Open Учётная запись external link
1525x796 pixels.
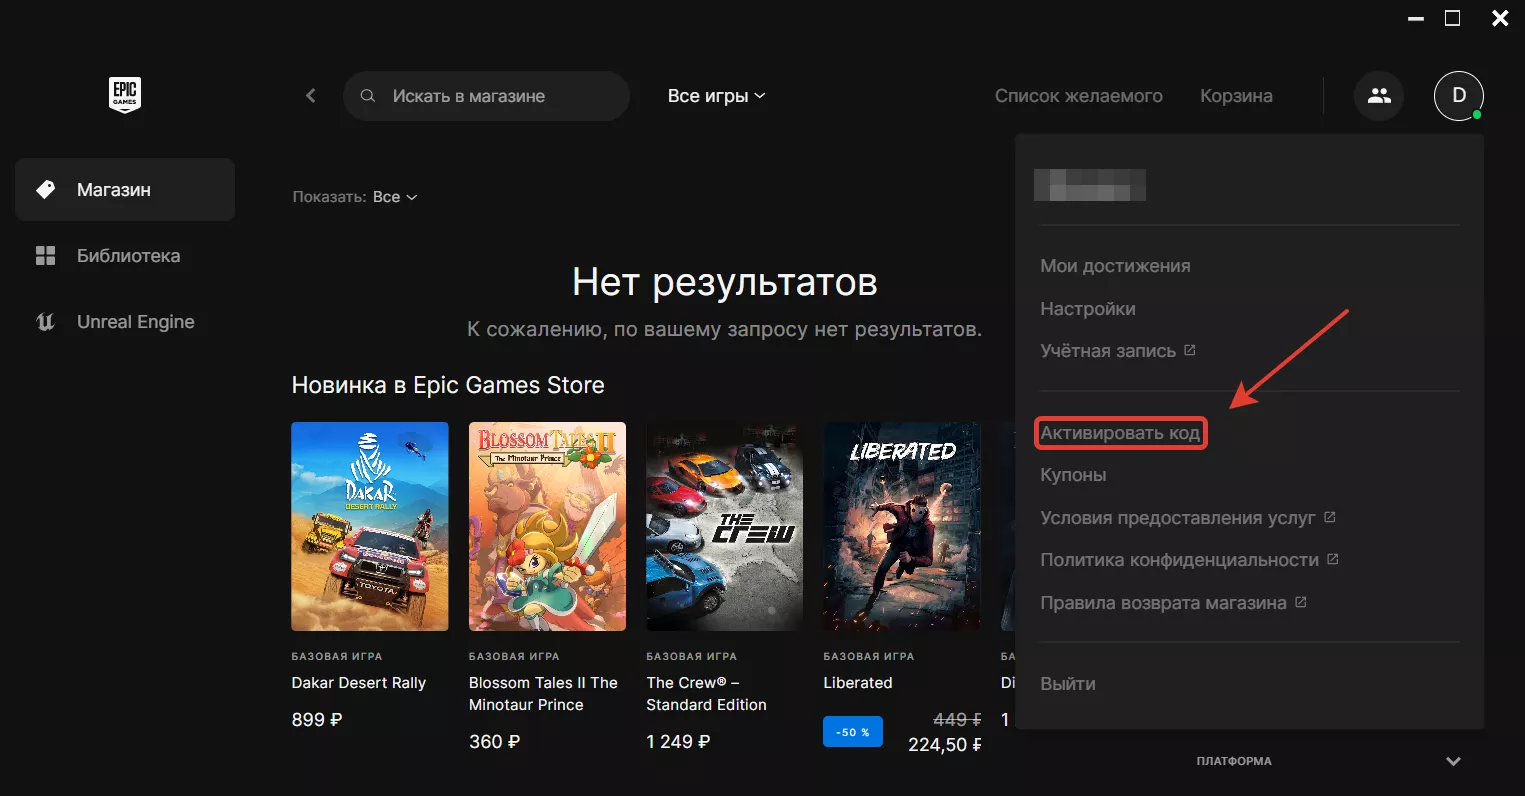pyautogui.click(x=1118, y=351)
